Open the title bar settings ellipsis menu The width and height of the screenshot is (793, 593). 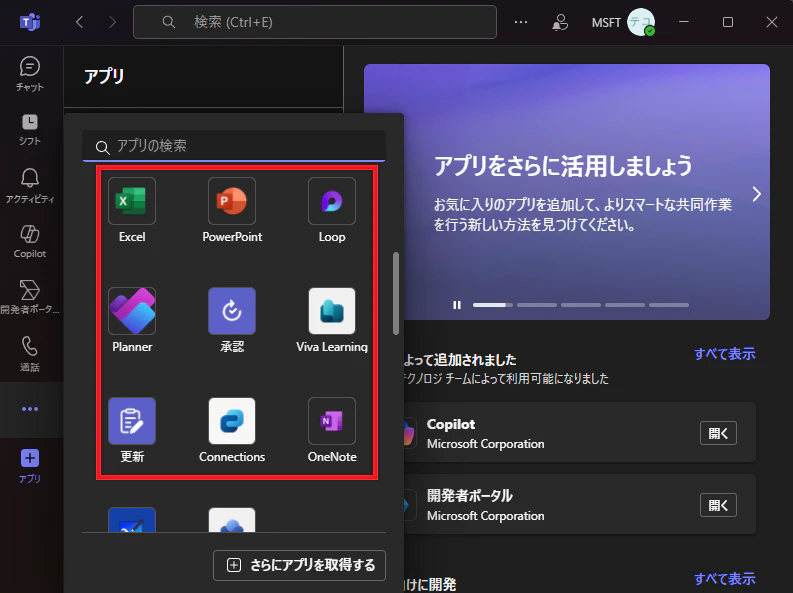click(x=521, y=22)
